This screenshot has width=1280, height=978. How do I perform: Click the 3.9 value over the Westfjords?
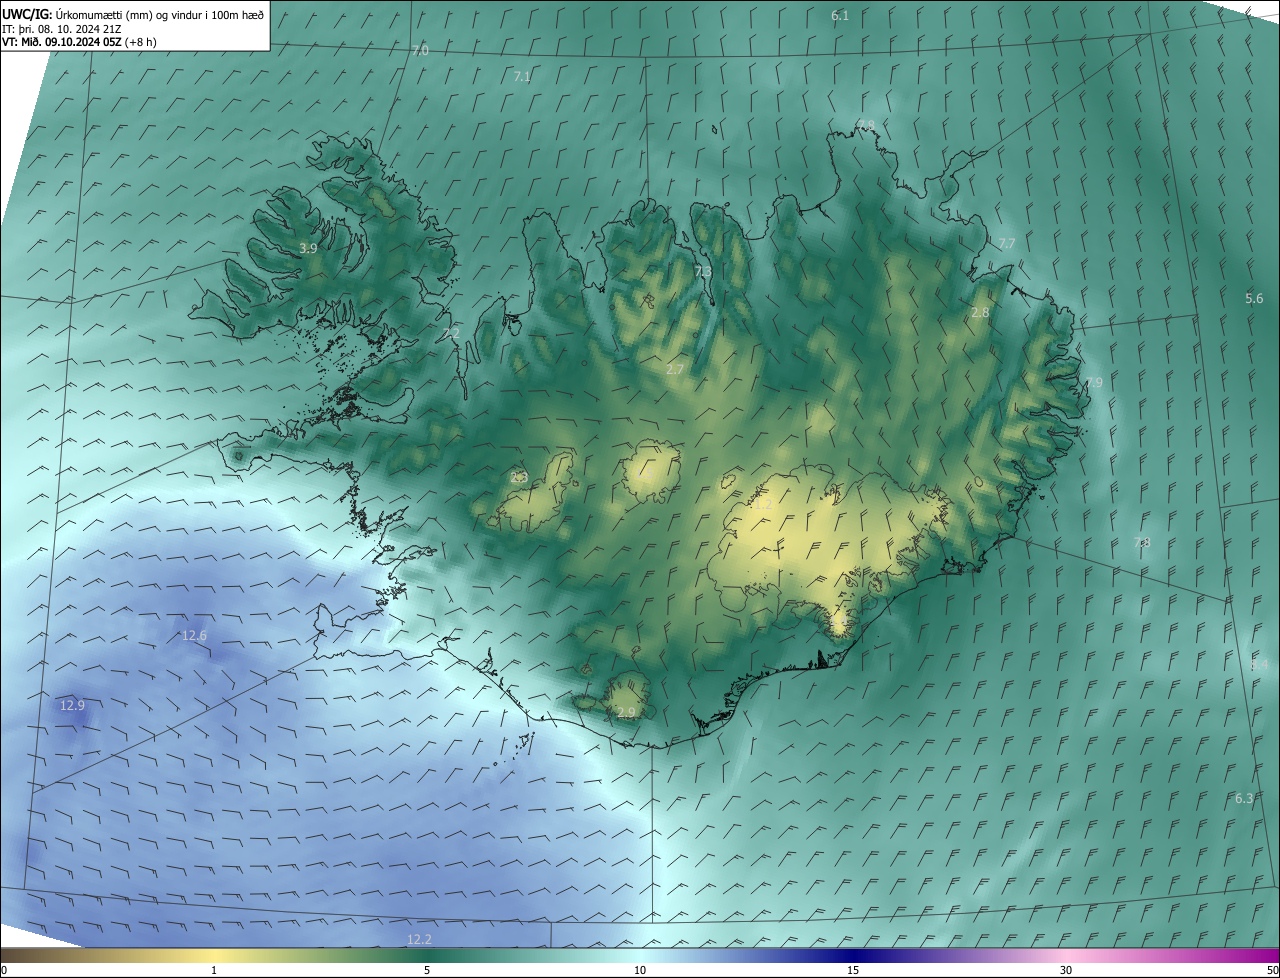[308, 248]
